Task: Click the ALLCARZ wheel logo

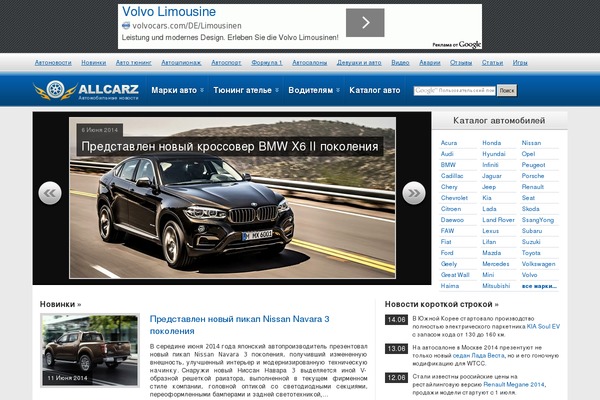Action: tap(55, 90)
